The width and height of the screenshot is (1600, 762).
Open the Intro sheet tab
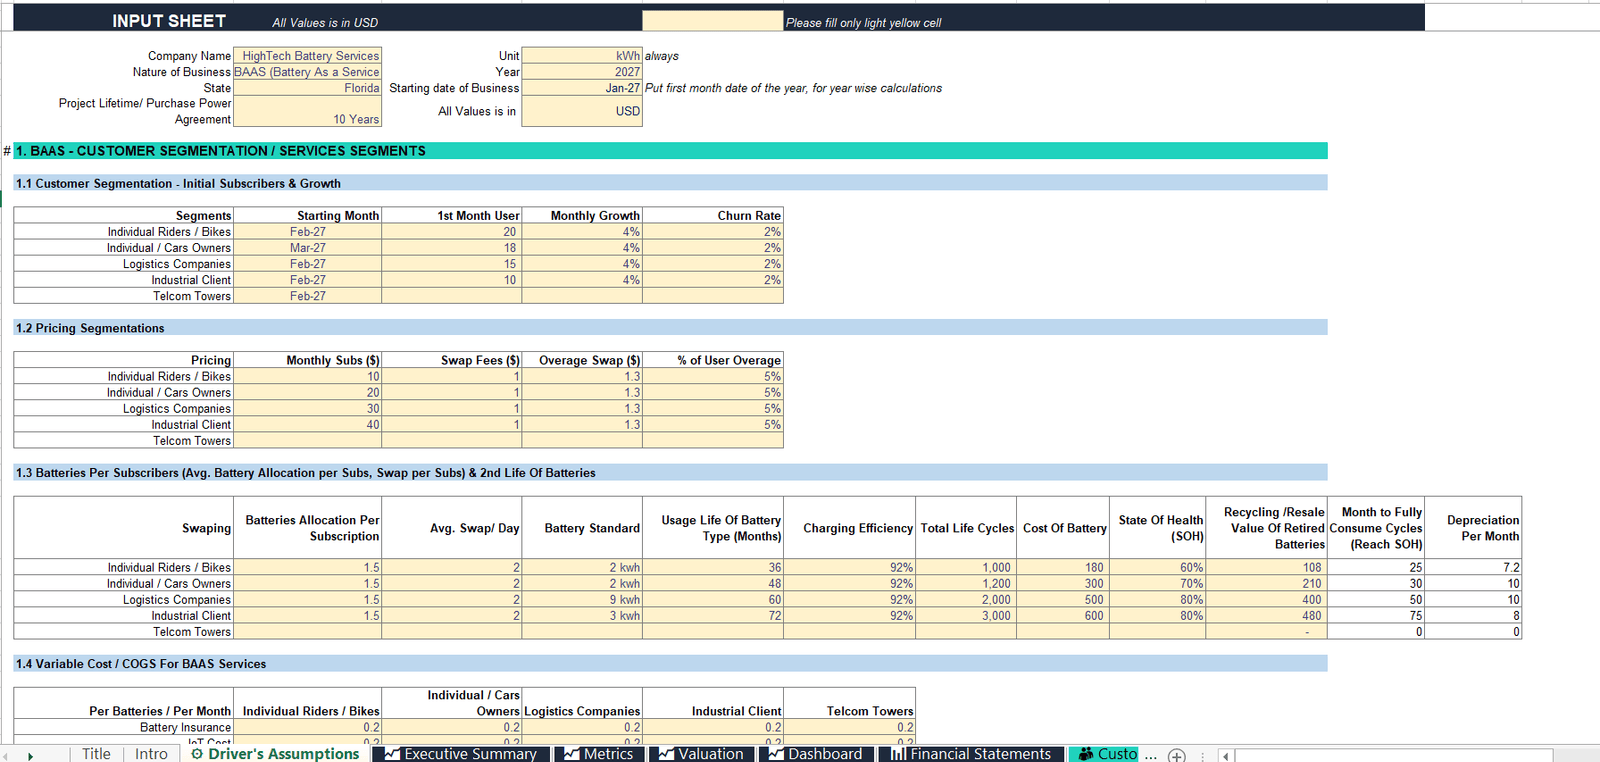coord(151,754)
